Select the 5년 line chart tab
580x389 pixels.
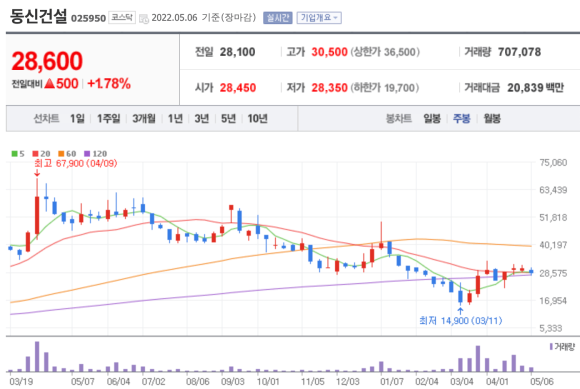click(x=228, y=119)
